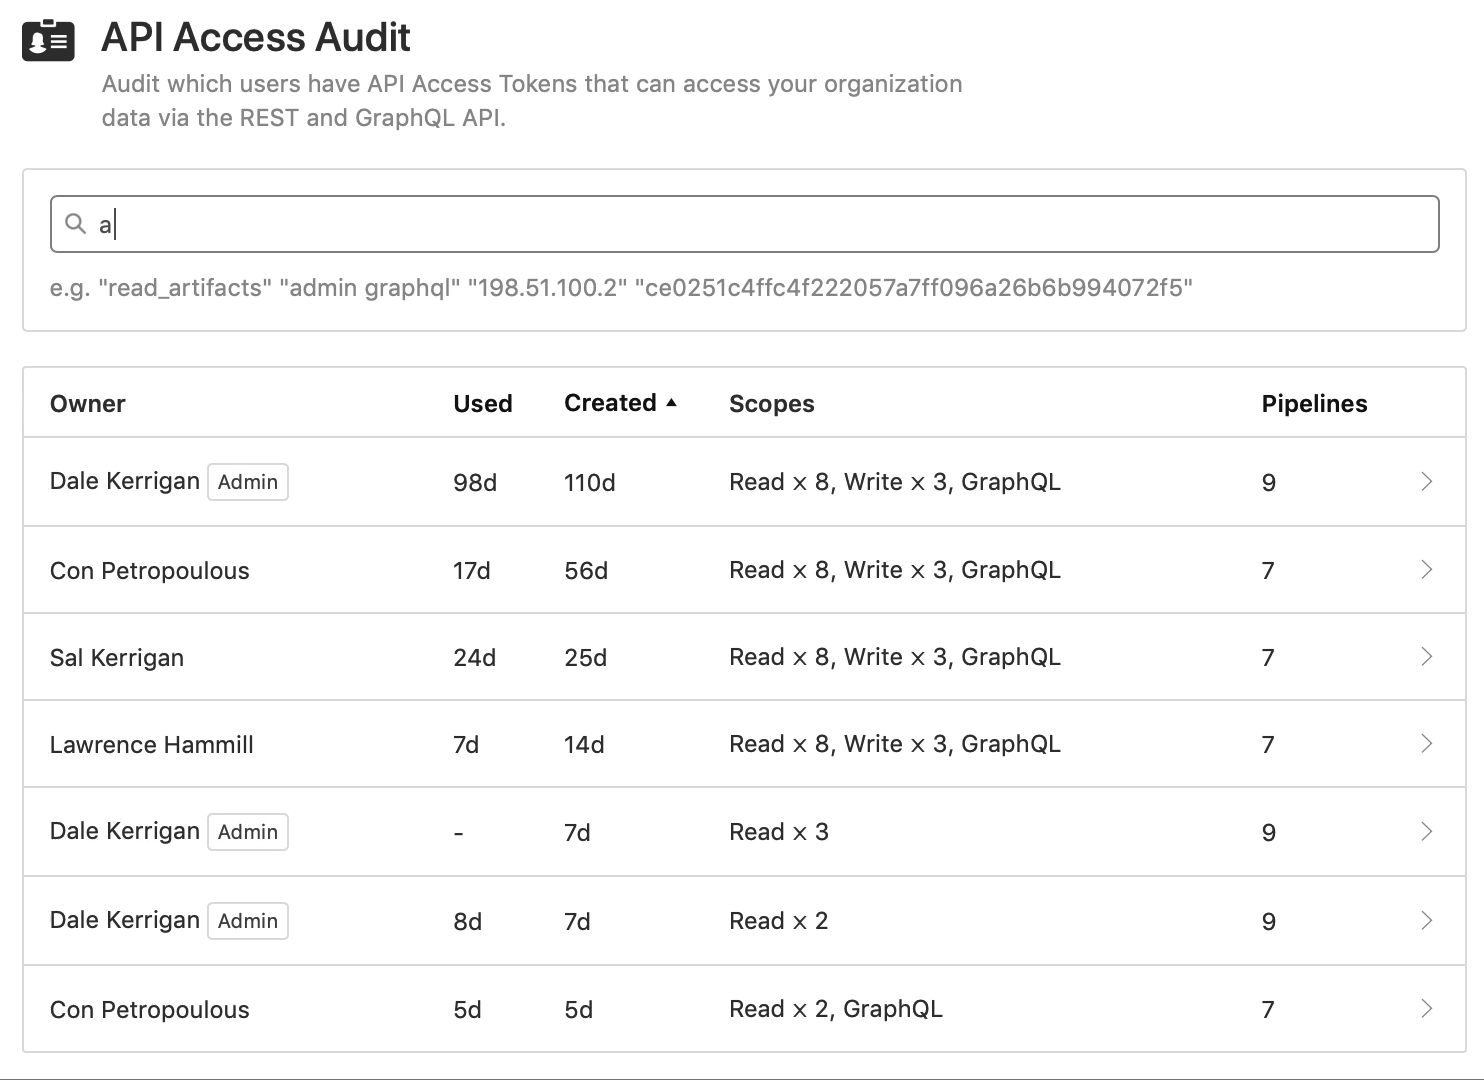Click the magnifying glass search icon
Viewport: 1484px width, 1080px height.
pos(76,224)
